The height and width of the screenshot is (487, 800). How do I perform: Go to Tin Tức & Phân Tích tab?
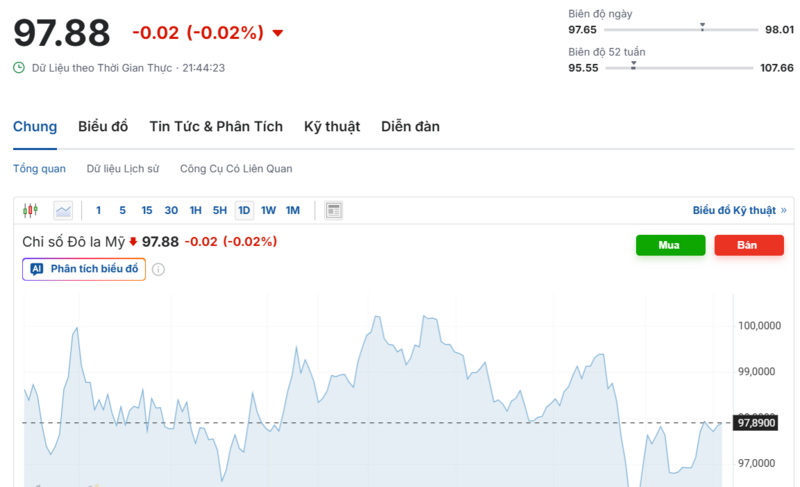[216, 127]
